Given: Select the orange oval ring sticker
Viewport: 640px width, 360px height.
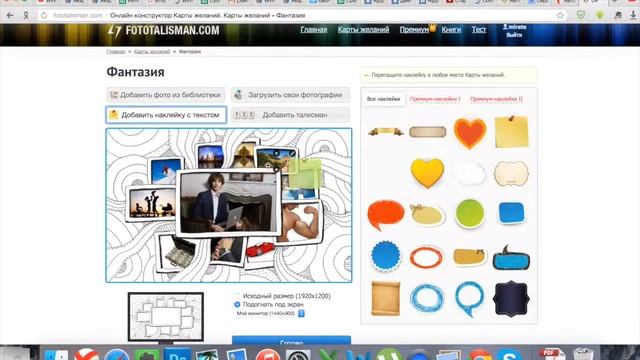Looking at the screenshot, I should (x=427, y=257).
